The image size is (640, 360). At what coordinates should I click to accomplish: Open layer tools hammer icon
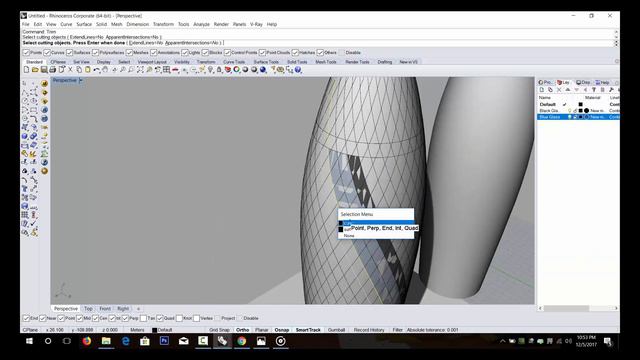pyautogui.click(x=611, y=90)
